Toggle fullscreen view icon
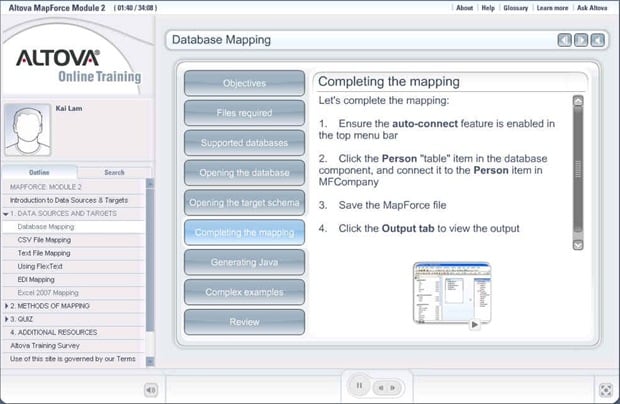This screenshot has height=404, width=620. [606, 390]
